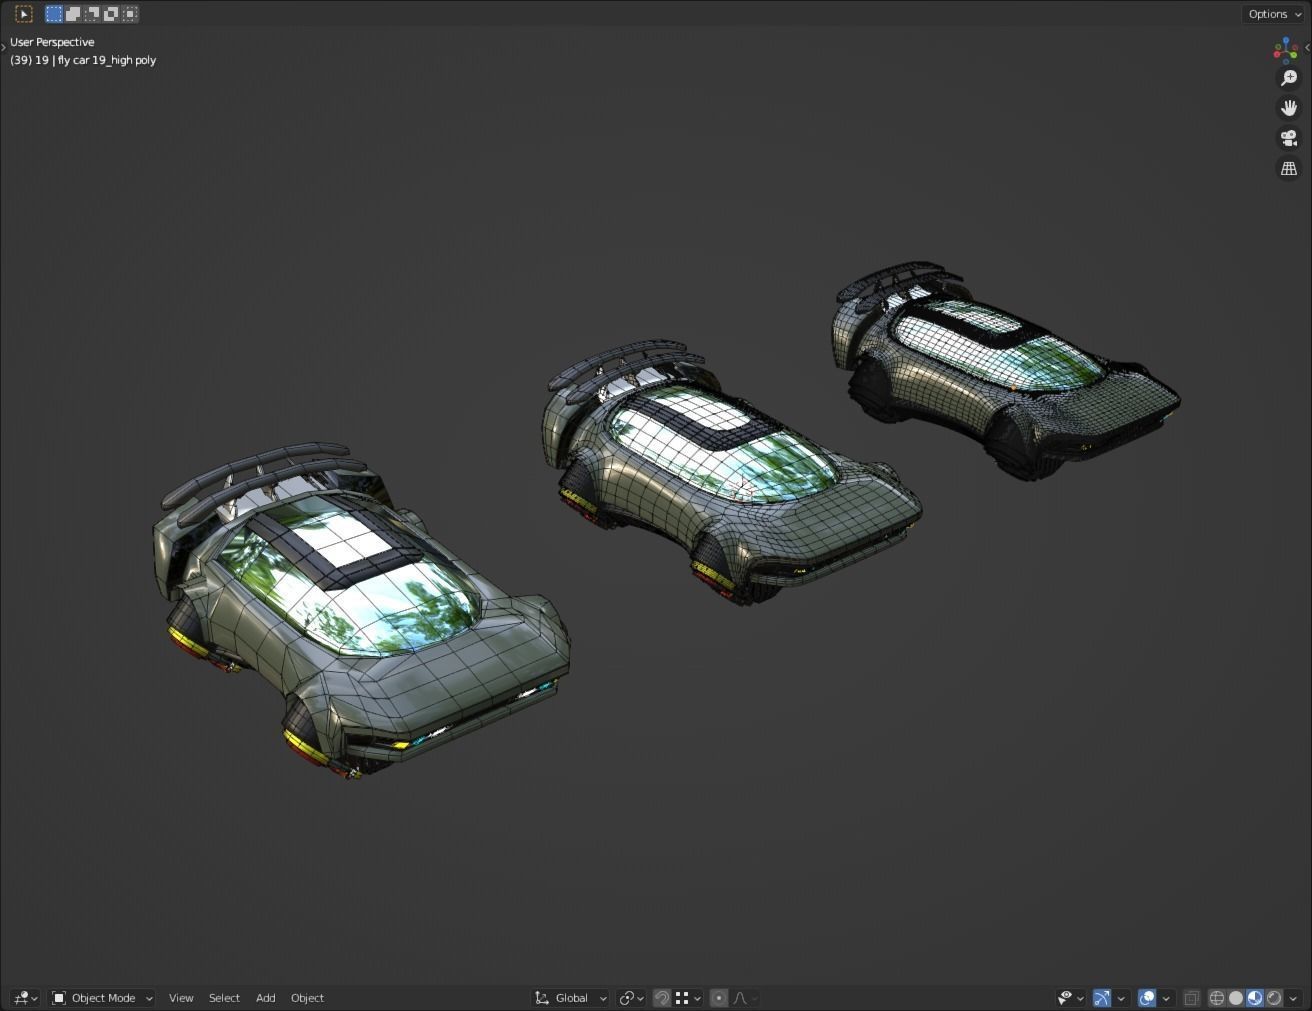Viewport: 1312px width, 1011px height.
Task: Toggle the camera view icon
Action: [x=1289, y=138]
